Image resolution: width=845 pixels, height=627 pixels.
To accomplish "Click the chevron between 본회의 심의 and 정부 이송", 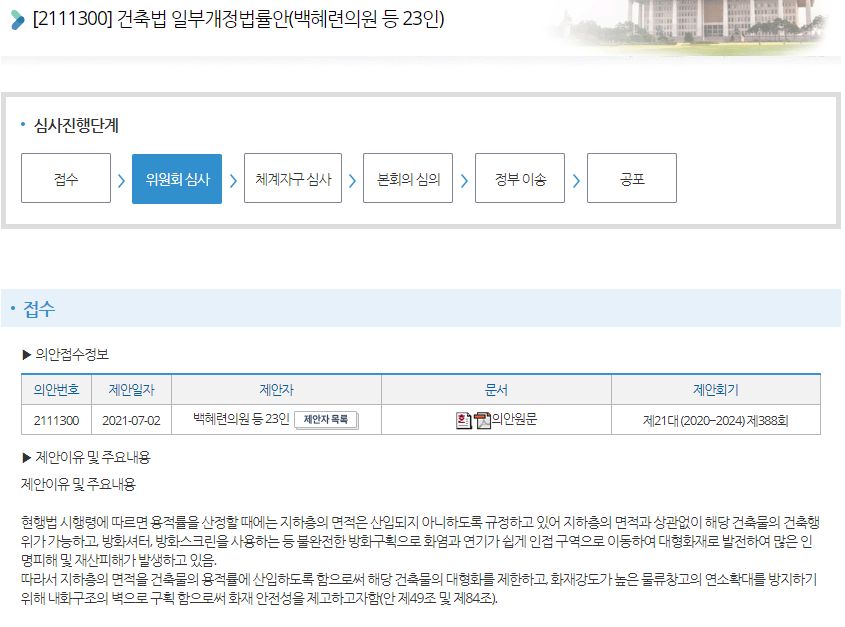I will (x=464, y=181).
